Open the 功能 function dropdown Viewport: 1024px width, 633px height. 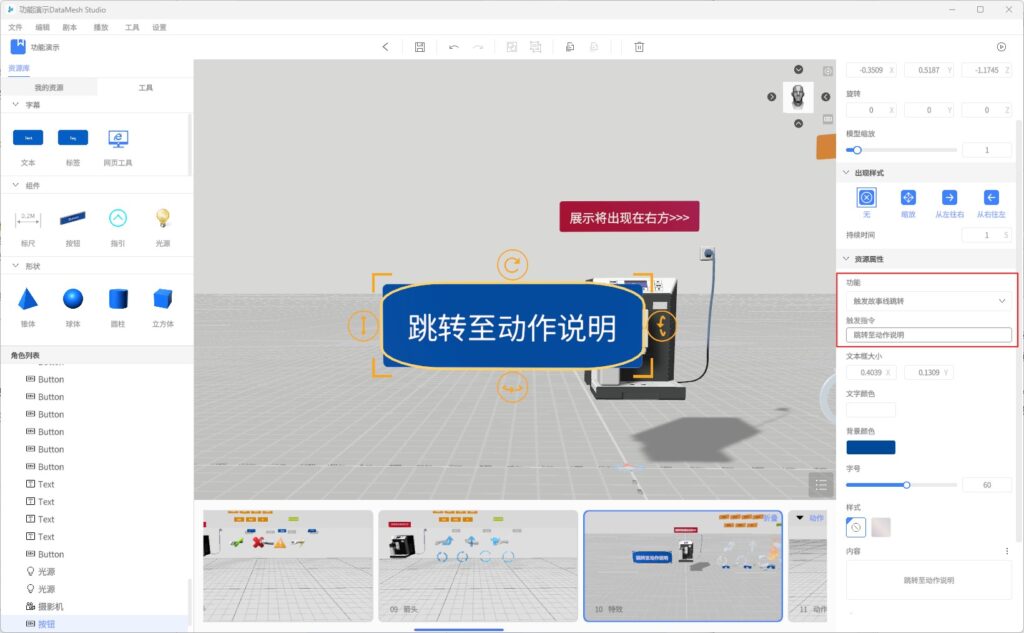pos(928,301)
